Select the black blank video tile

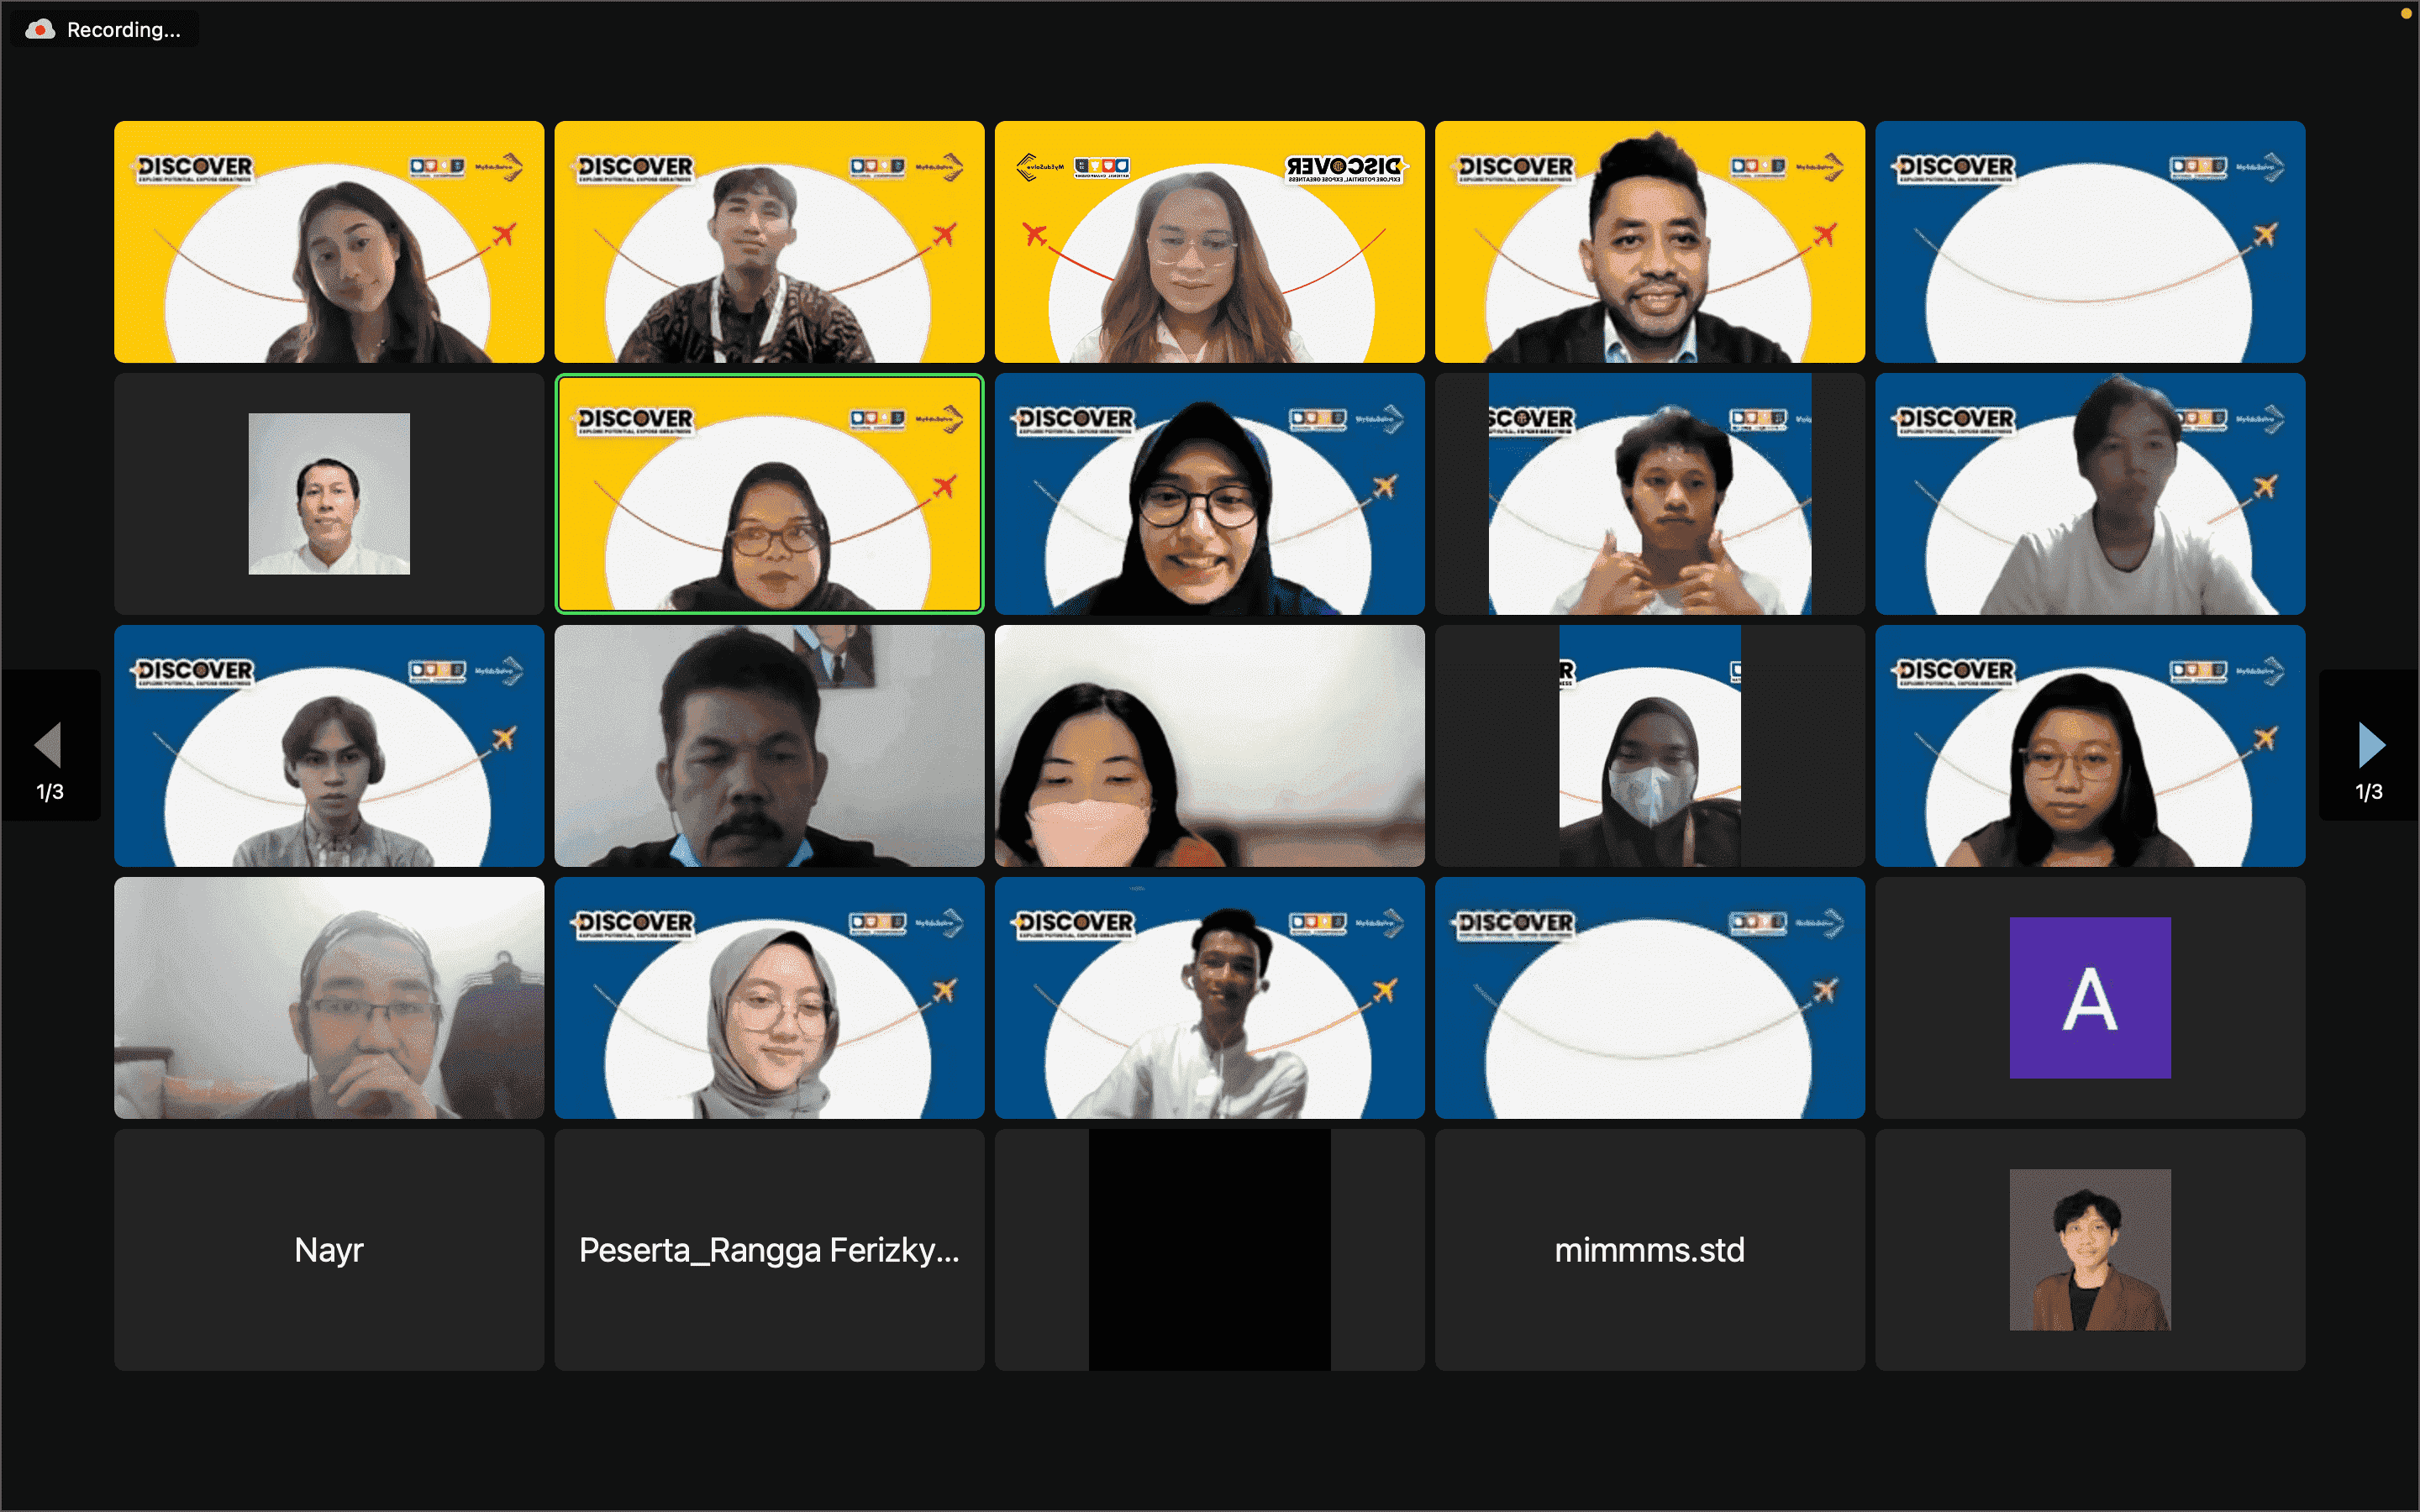(1209, 1249)
